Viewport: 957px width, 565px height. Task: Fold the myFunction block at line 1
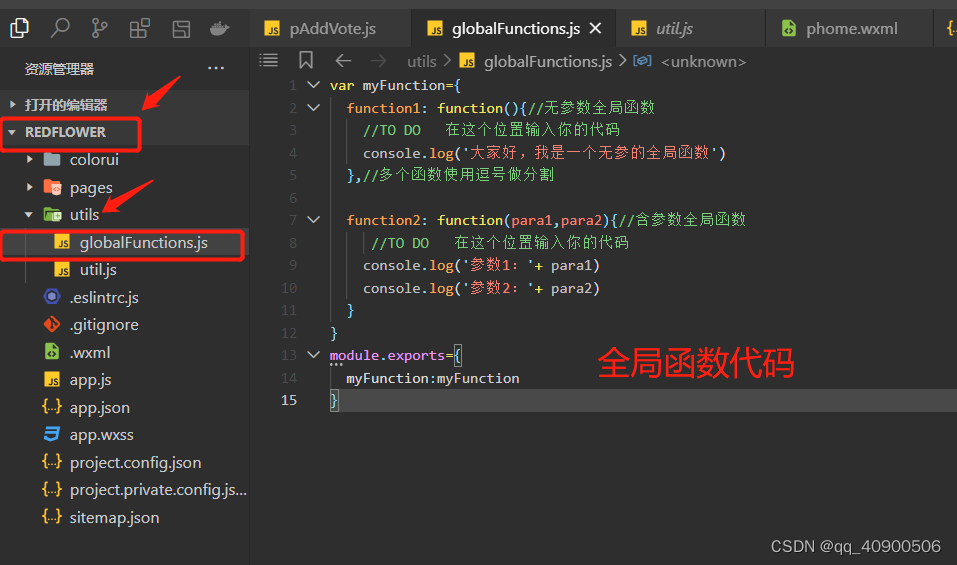(x=313, y=86)
